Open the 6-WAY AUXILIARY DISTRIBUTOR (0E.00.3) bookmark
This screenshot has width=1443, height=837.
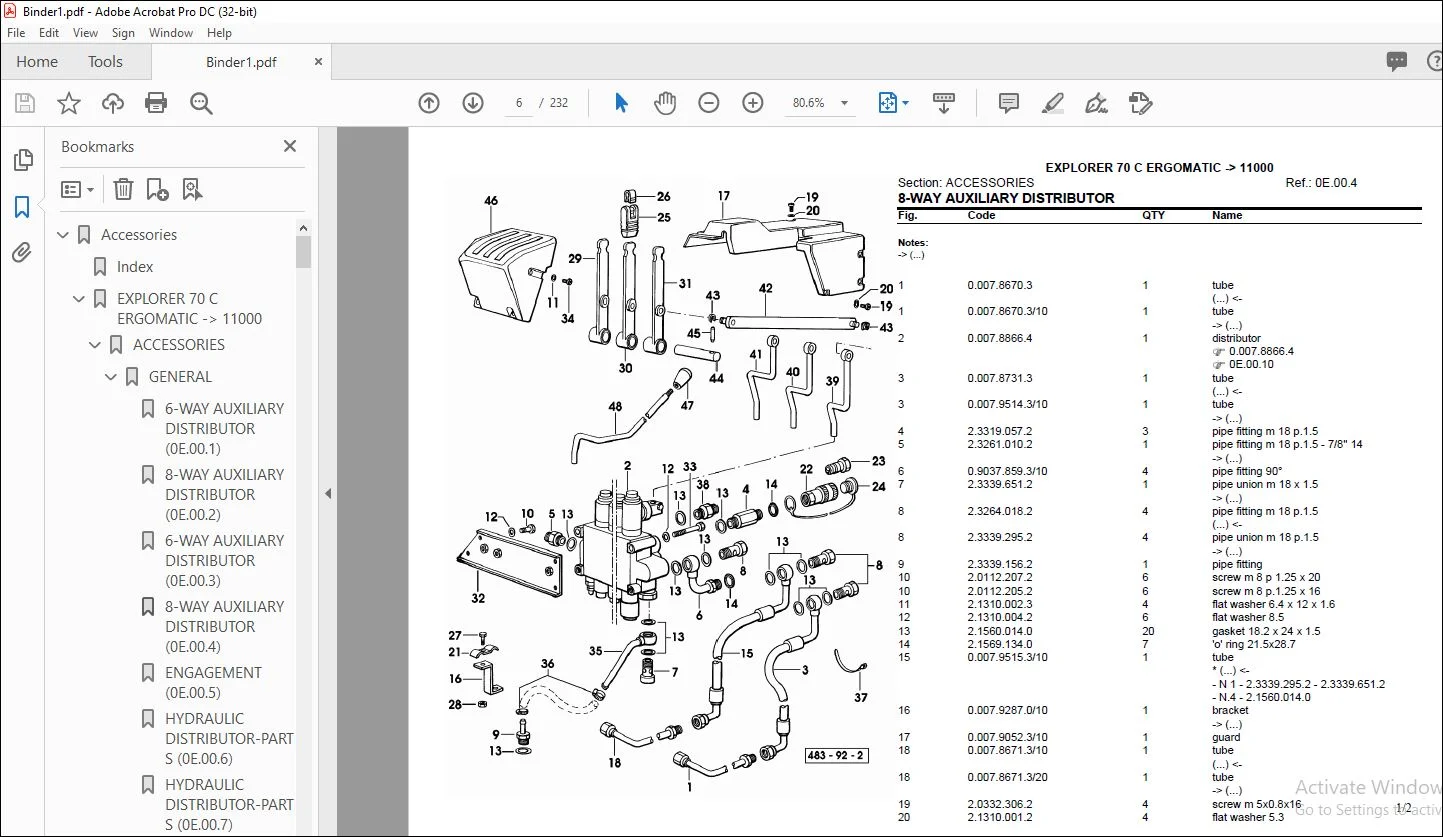coord(224,561)
